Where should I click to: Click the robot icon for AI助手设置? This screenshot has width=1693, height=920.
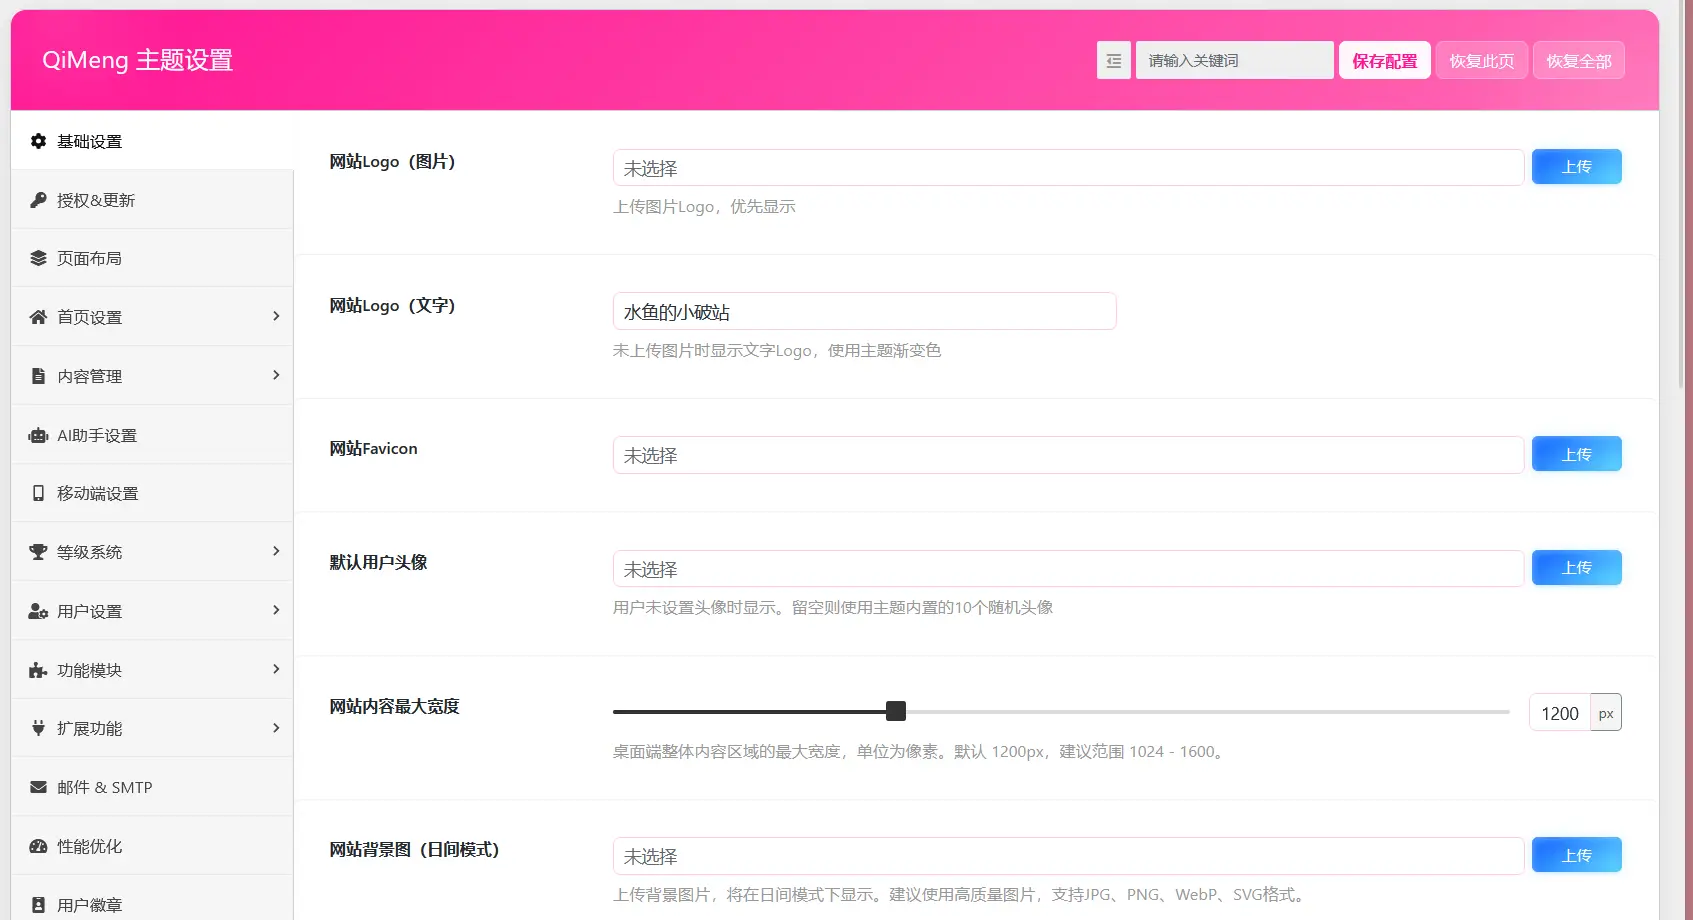pyautogui.click(x=38, y=435)
